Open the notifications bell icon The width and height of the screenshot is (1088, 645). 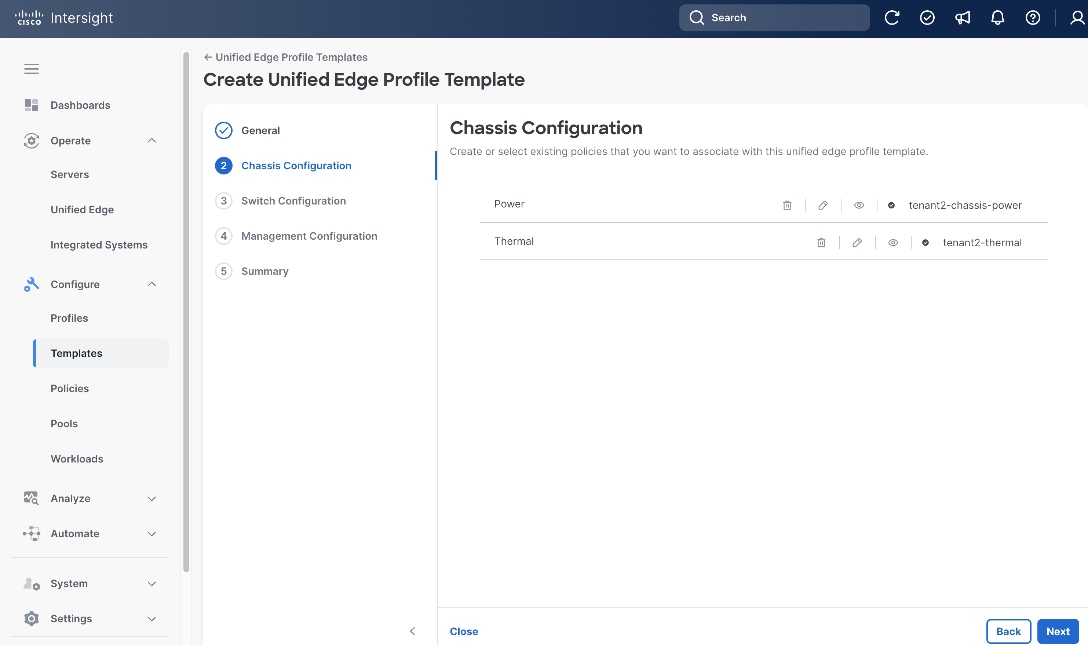pyautogui.click(x=997, y=18)
